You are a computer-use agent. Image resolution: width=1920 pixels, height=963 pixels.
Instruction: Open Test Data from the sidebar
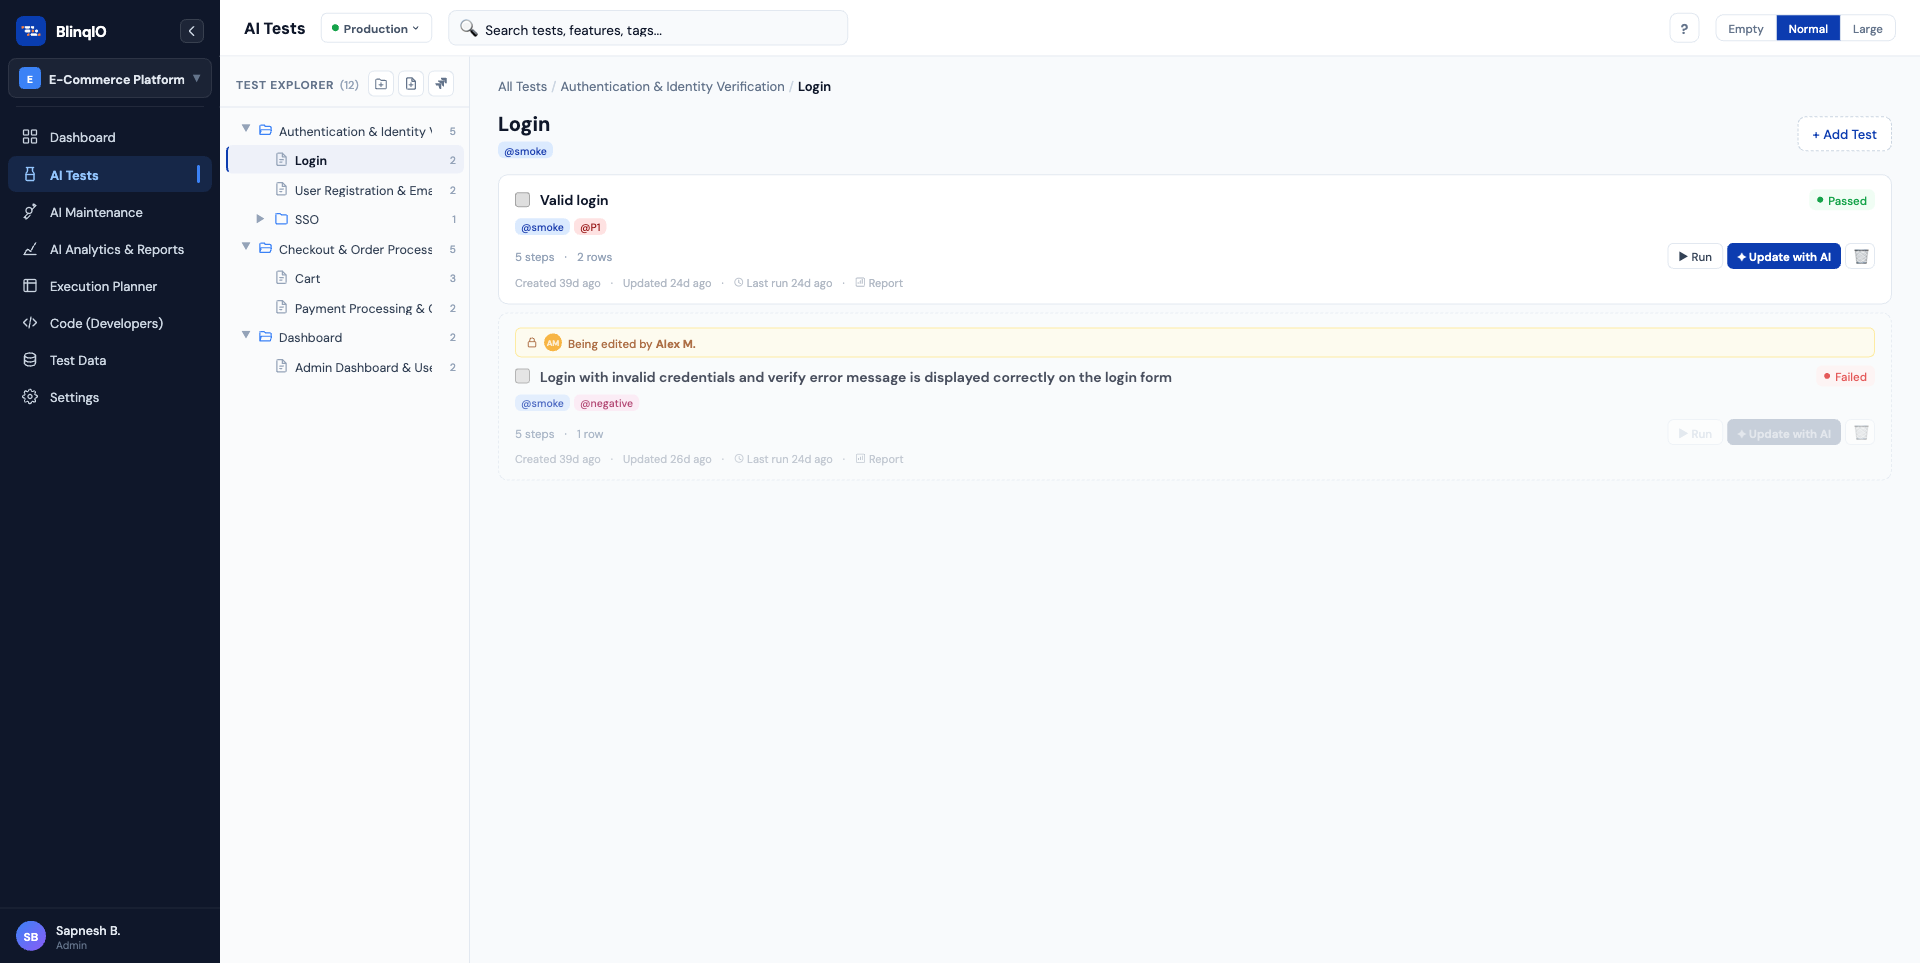click(x=79, y=360)
